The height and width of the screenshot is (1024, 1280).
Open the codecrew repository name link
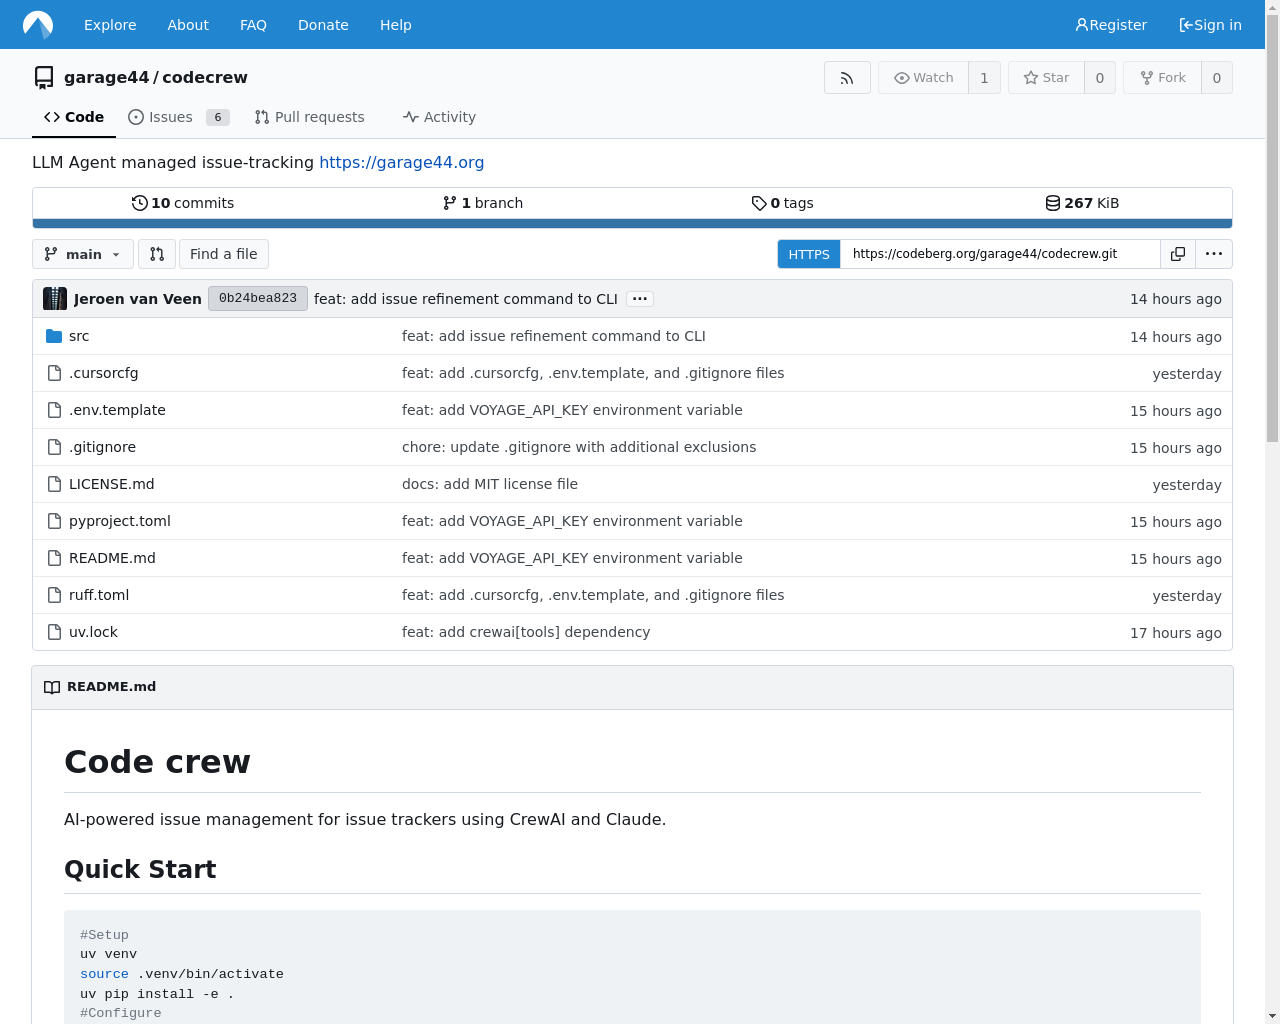pyautogui.click(x=204, y=77)
